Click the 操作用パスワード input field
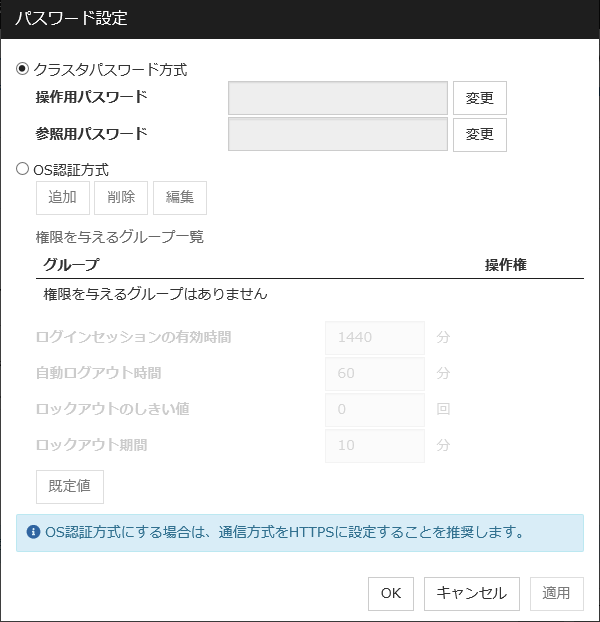 (338, 98)
